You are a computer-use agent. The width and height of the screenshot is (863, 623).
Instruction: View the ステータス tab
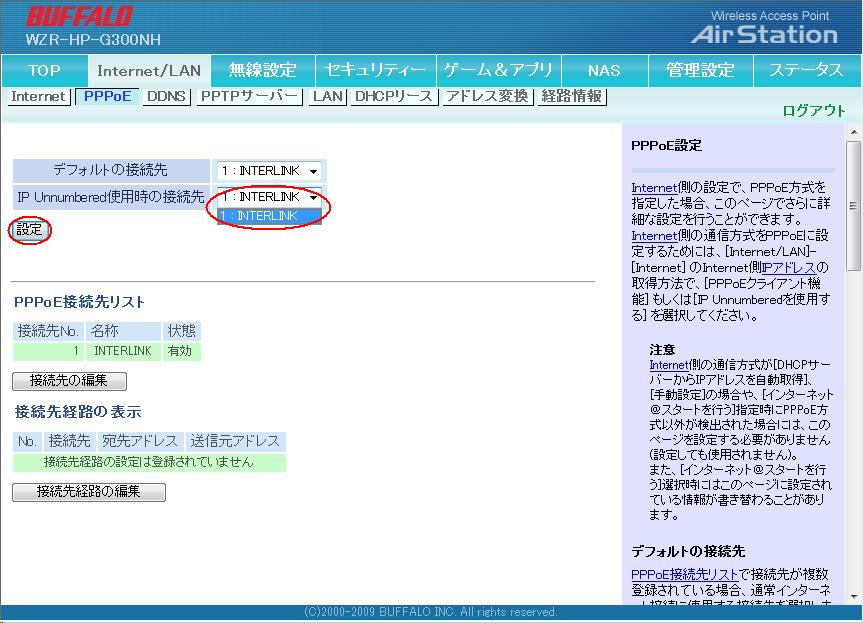(x=806, y=70)
